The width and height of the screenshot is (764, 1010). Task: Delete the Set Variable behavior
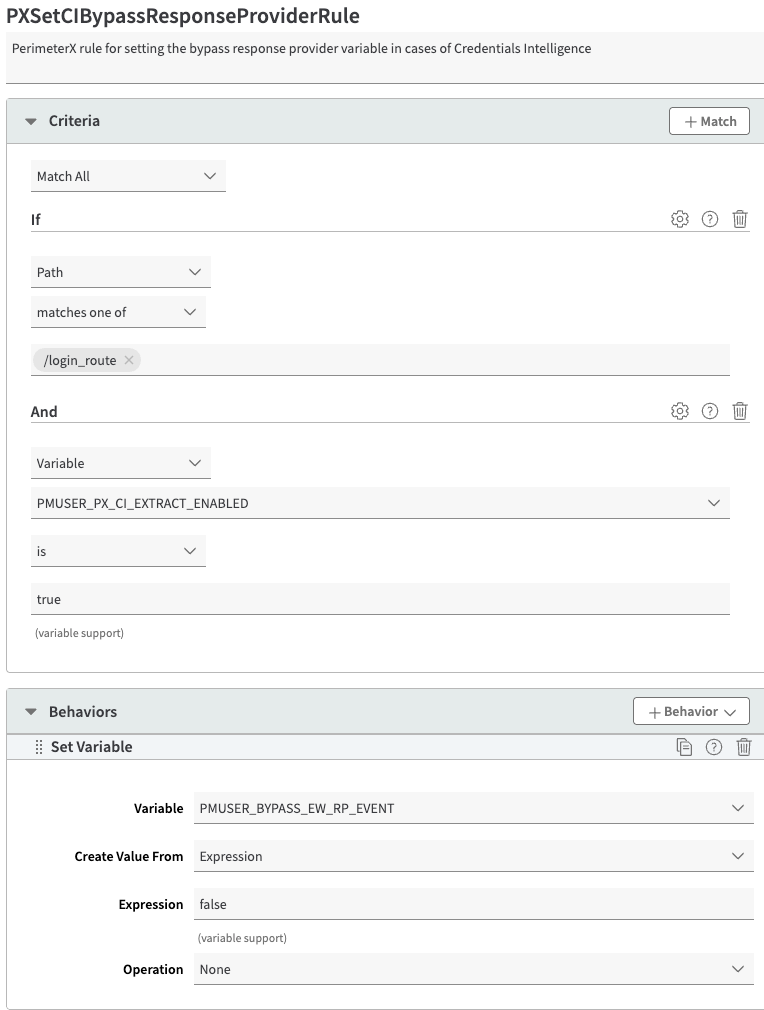744,747
